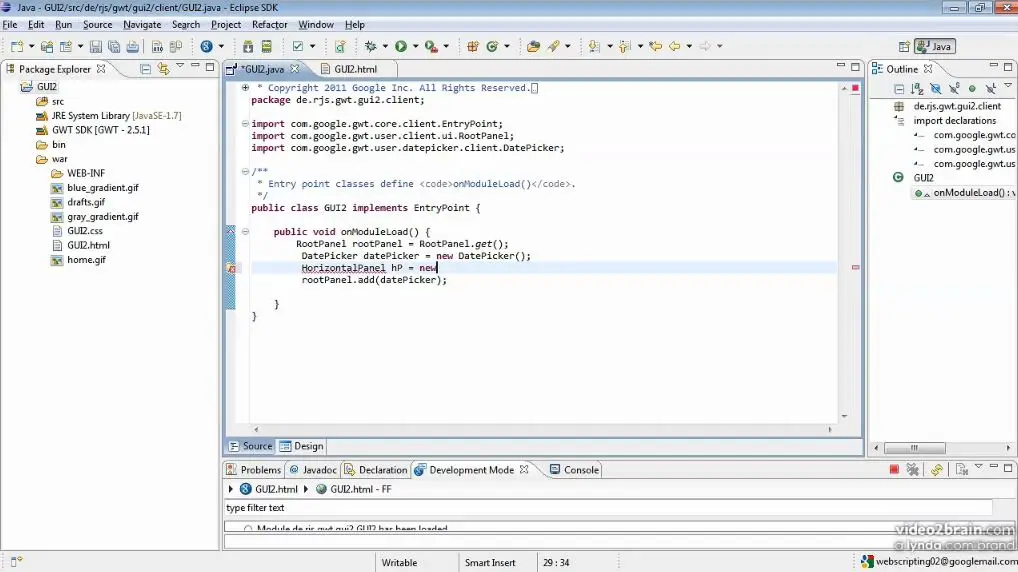This screenshot has height=572, width=1018.
Task: Toggle Hide Static Members in Outline
Action: tap(953, 89)
